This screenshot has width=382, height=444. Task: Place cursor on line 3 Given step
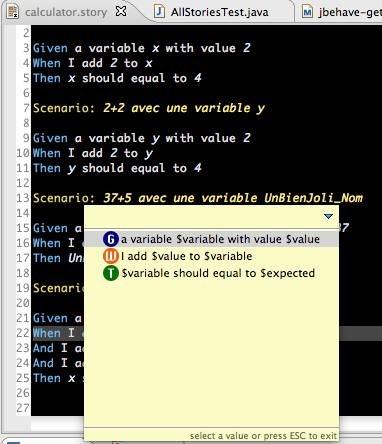point(142,48)
